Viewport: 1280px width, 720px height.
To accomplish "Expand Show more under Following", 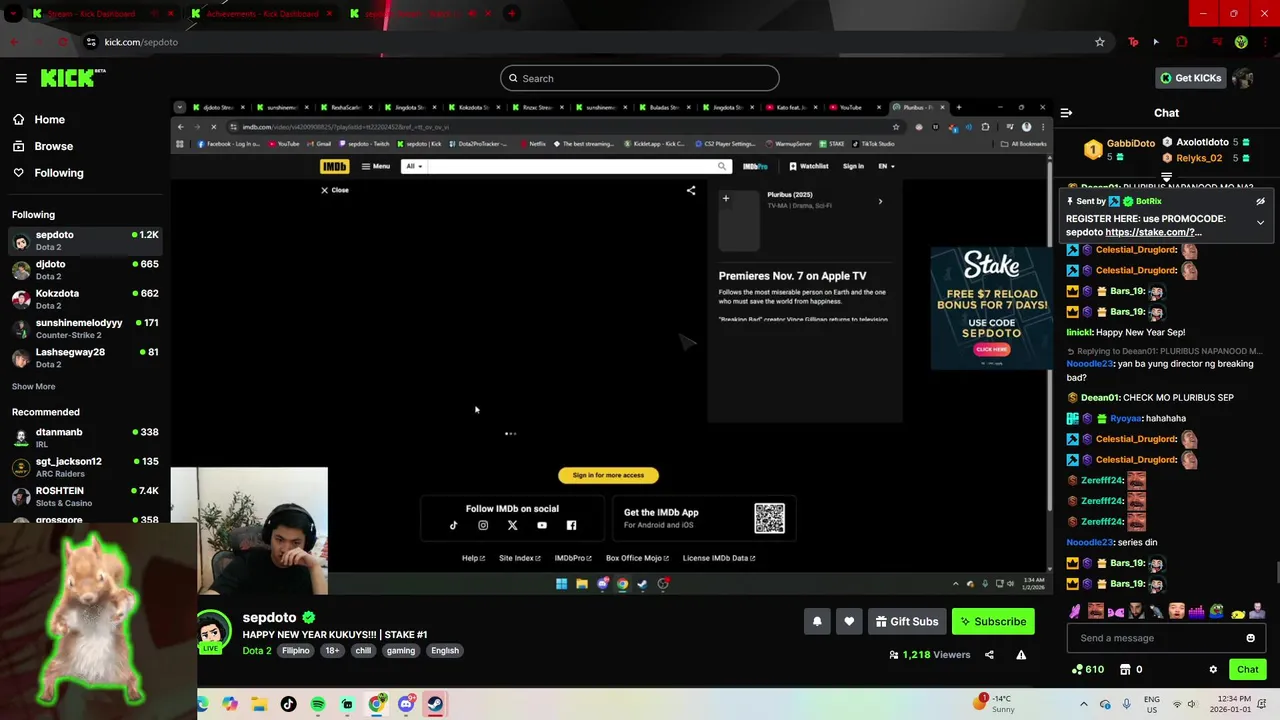I will pos(33,386).
